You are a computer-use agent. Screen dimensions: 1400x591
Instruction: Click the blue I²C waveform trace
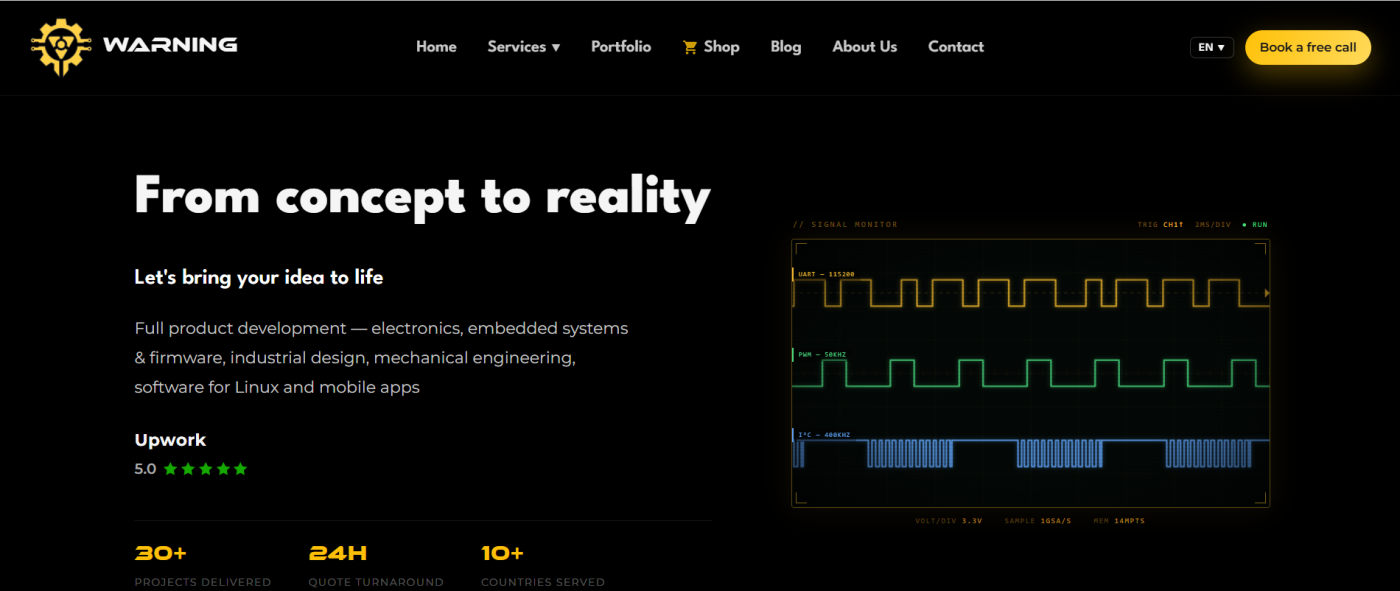[x=1030, y=453]
